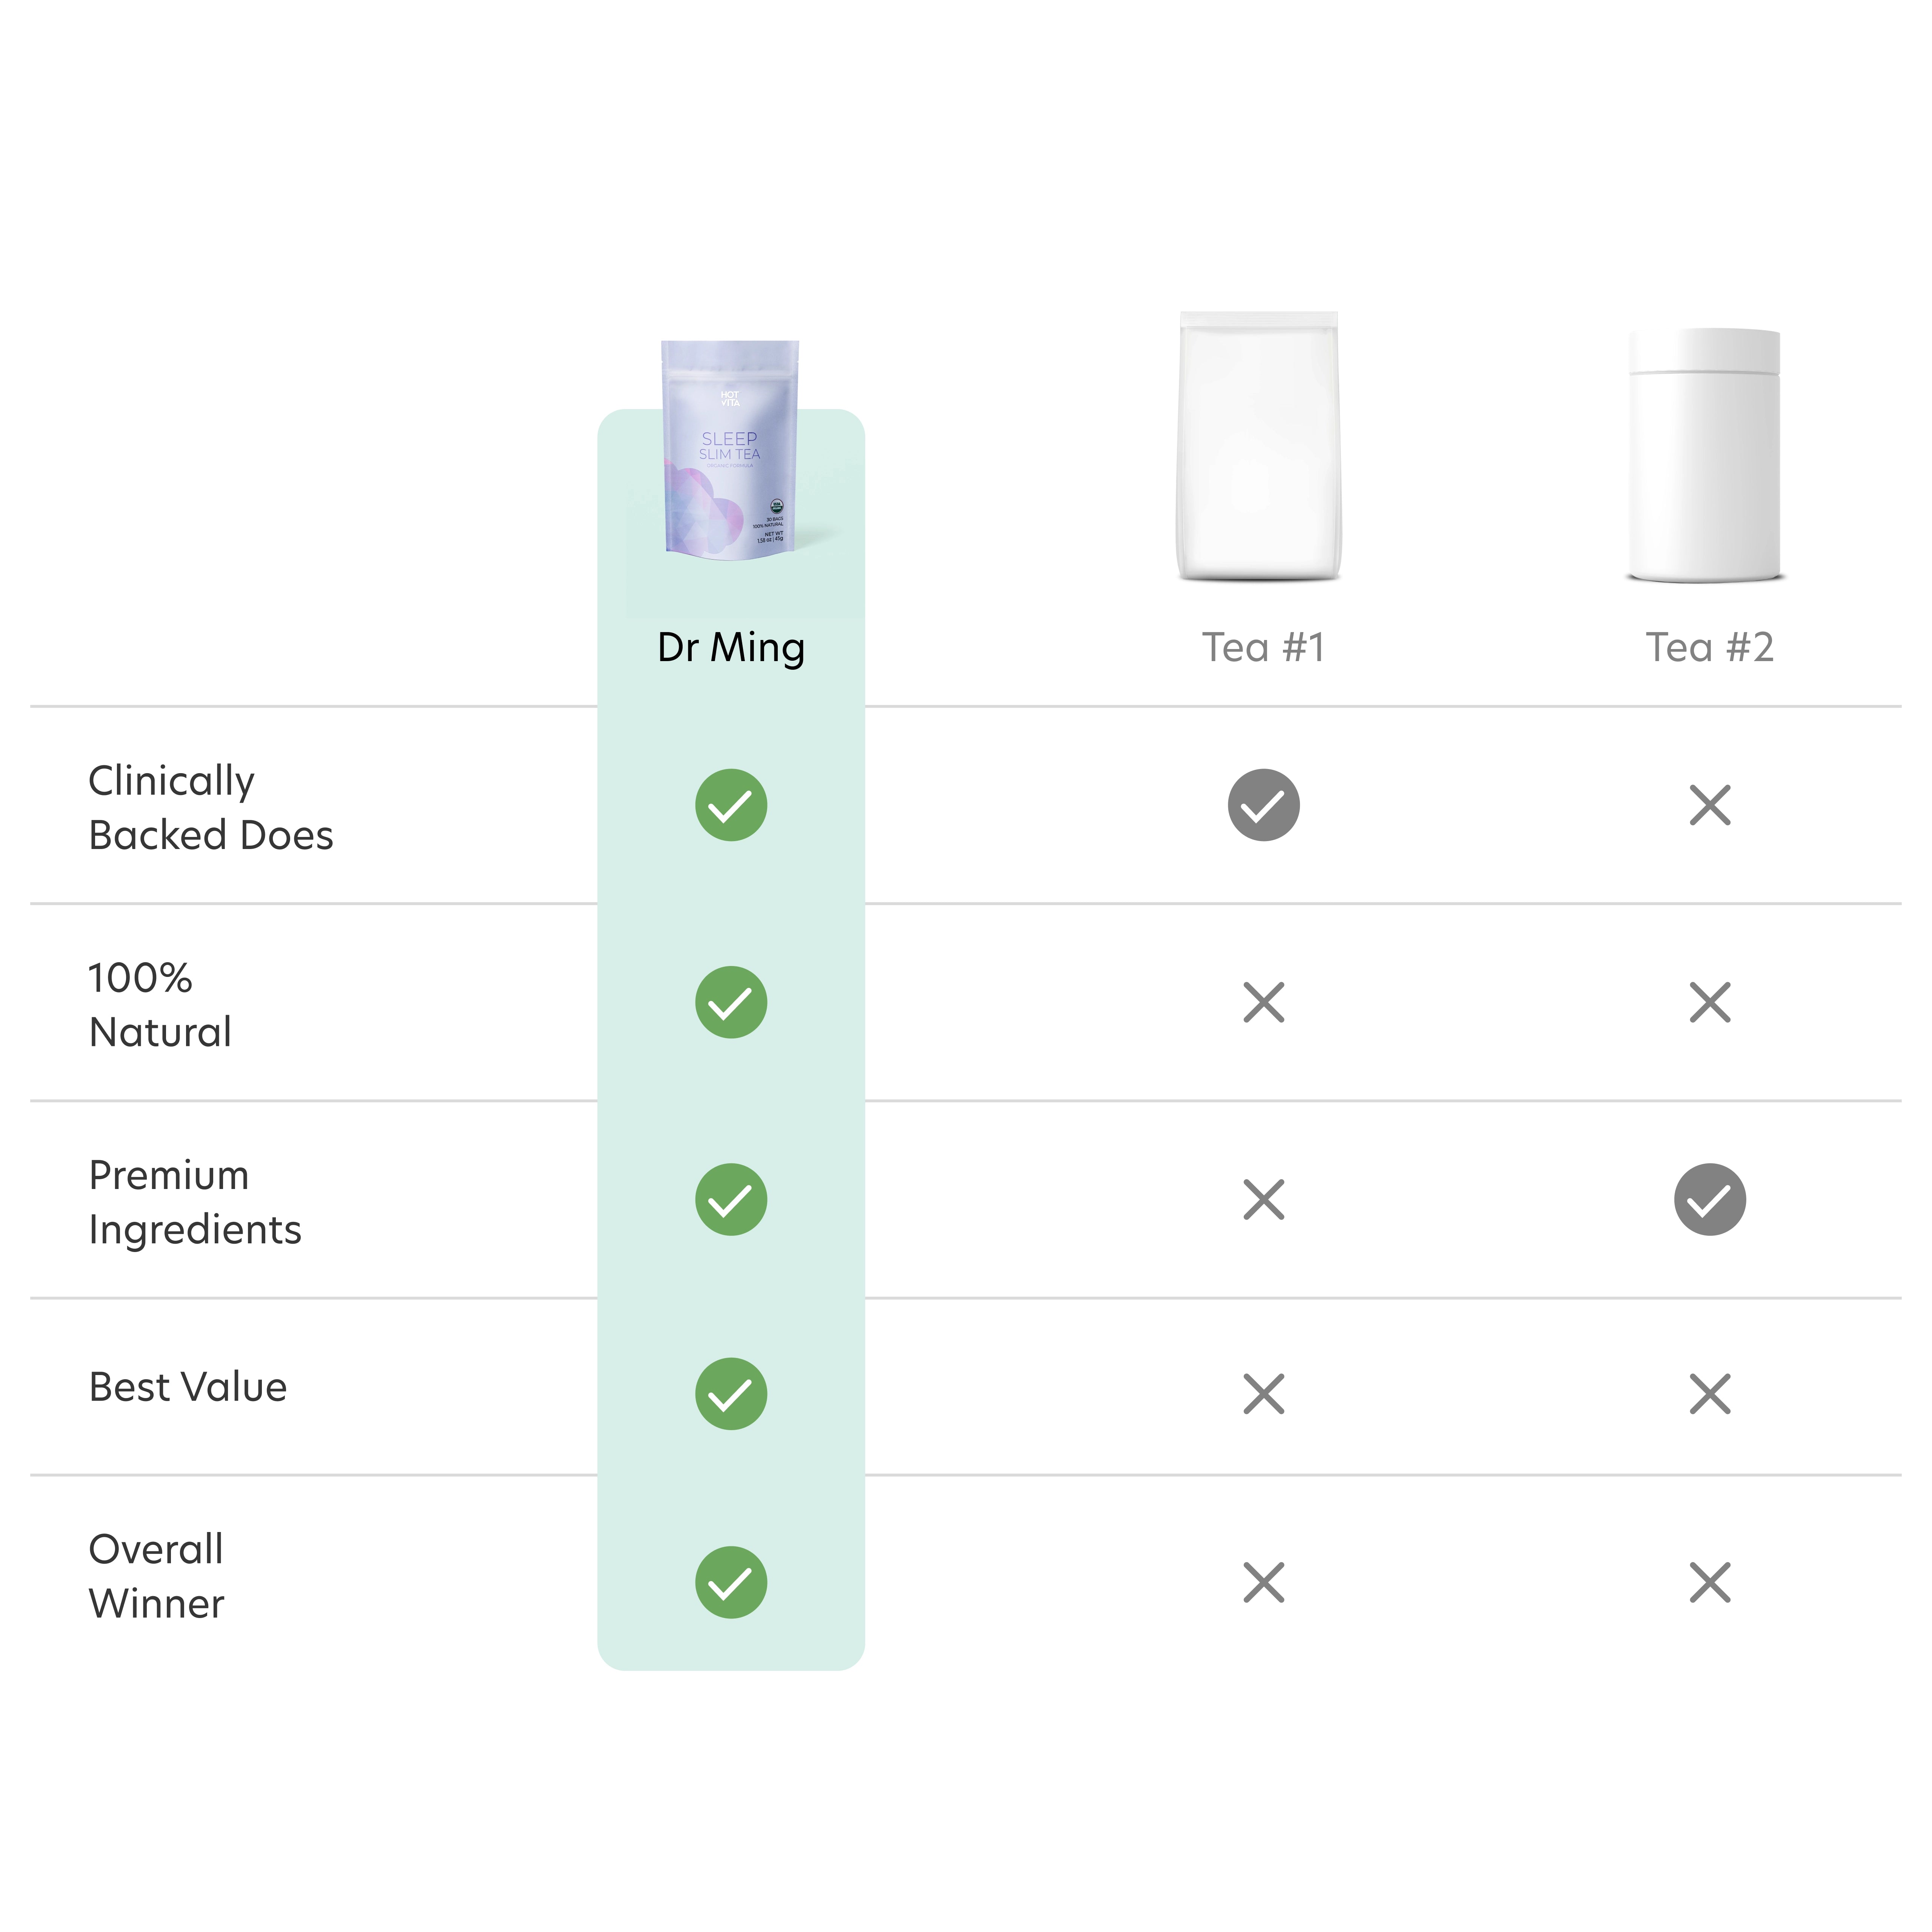The image size is (1932, 1932).
Task: Click the Overall Winner row label
Action: [x=157, y=1576]
